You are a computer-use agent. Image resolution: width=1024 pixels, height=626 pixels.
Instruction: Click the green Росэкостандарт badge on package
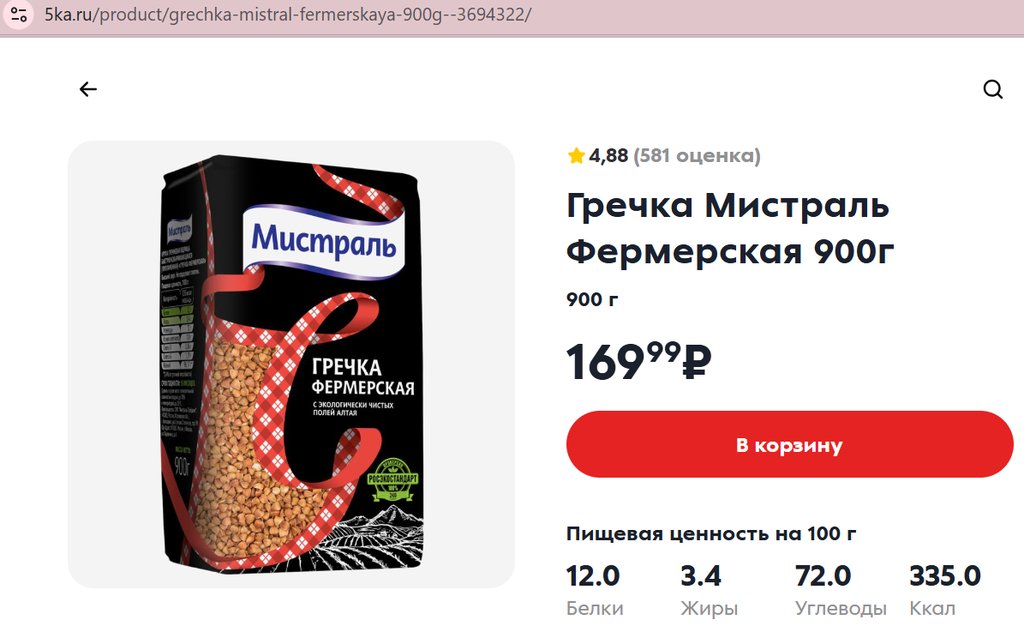pyautogui.click(x=392, y=479)
